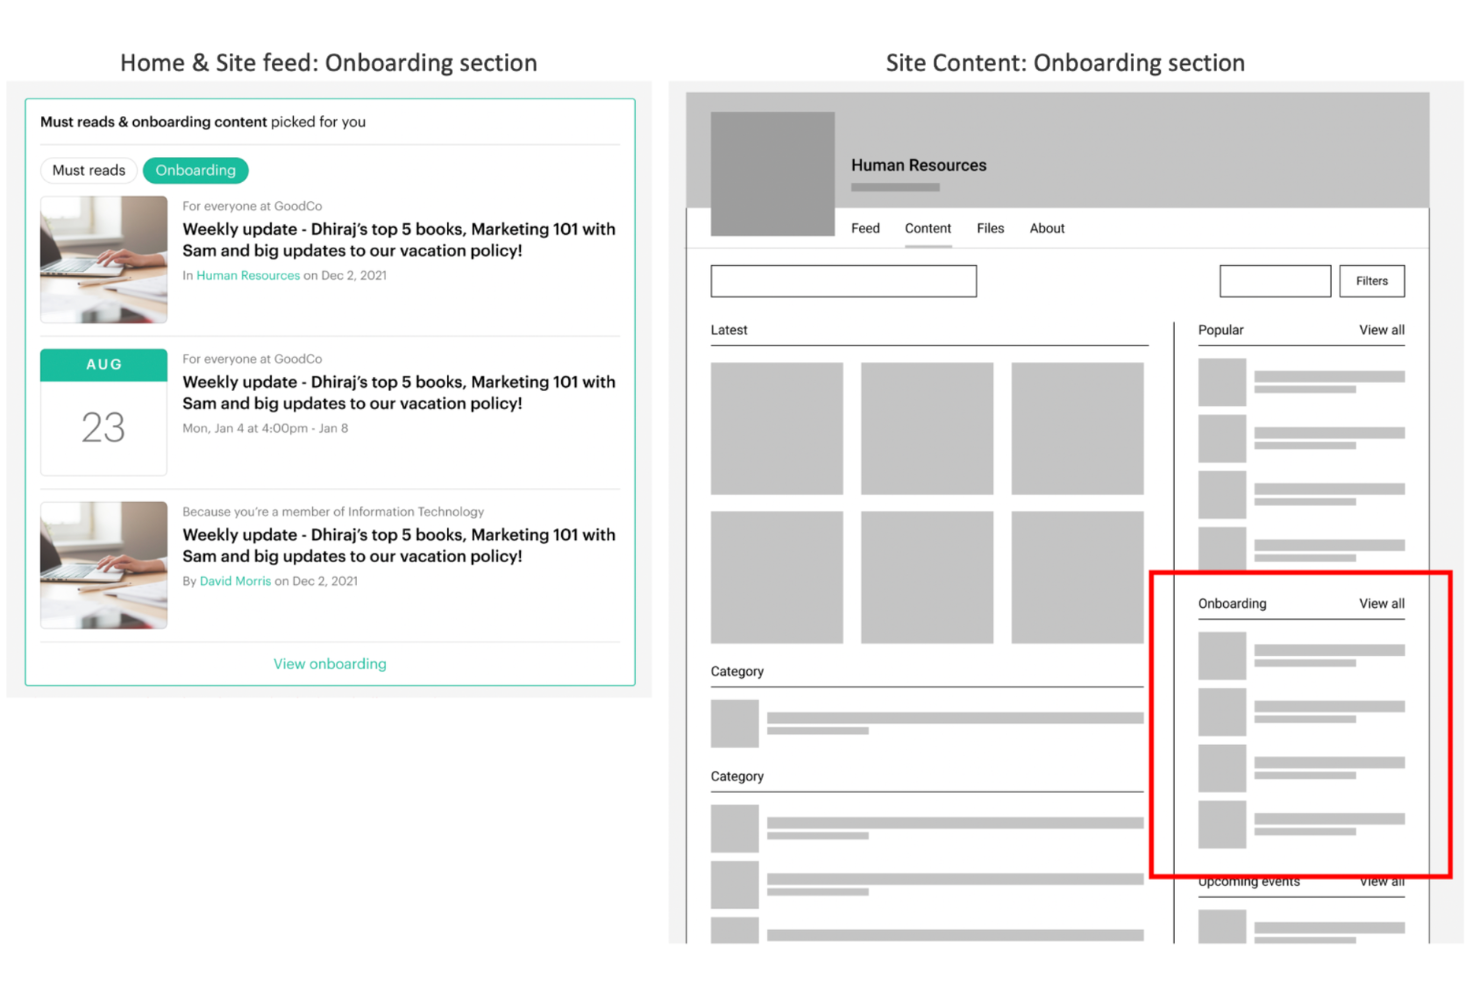Click the David Morris author link
This screenshot has height=987, width=1480.
[x=234, y=581]
